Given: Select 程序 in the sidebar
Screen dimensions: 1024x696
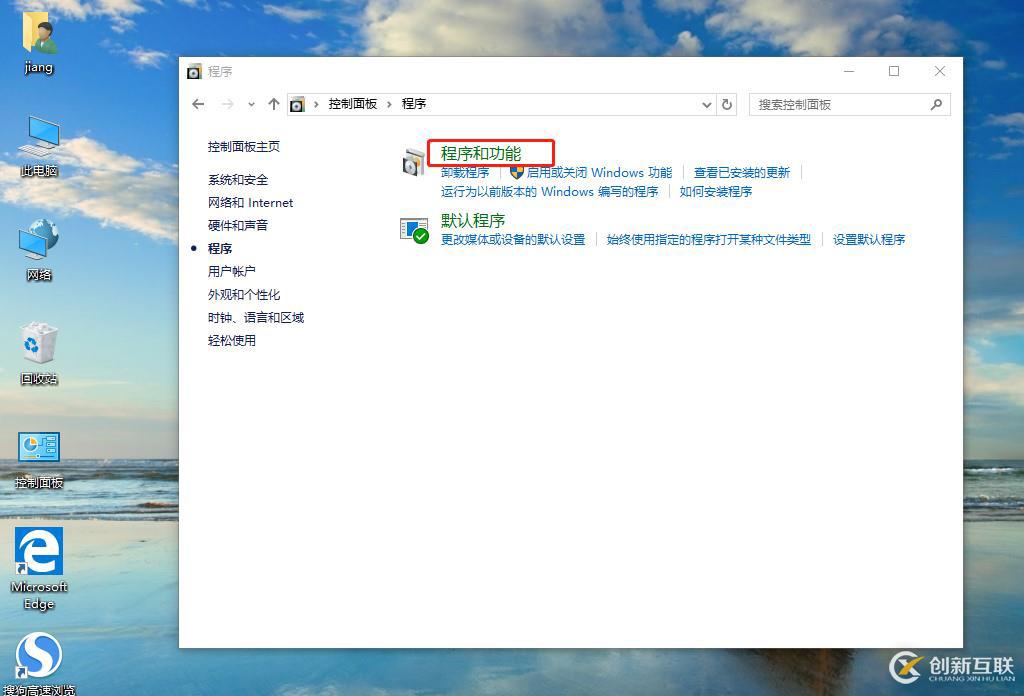Looking at the screenshot, I should point(220,249).
